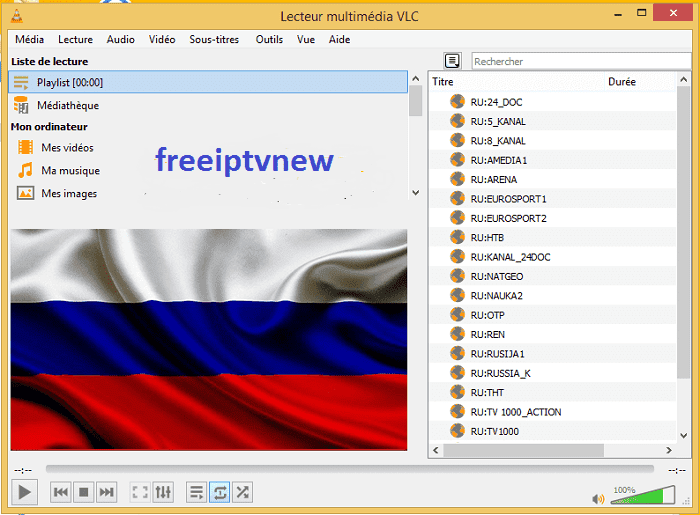Click stream icon beside RU:REN
Image resolution: width=700 pixels, height=515 pixels.
point(457,334)
